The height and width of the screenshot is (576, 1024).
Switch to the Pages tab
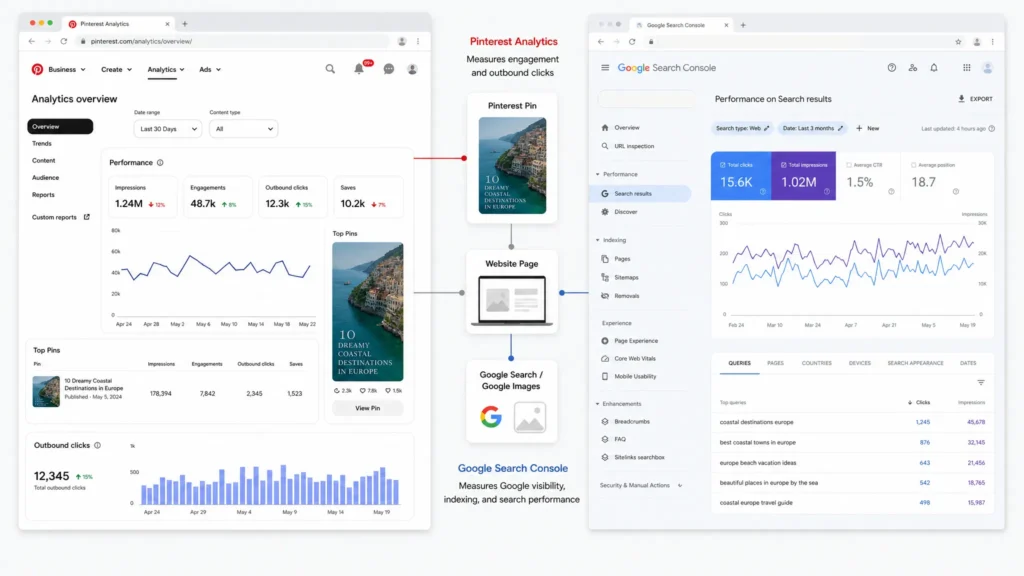point(775,363)
